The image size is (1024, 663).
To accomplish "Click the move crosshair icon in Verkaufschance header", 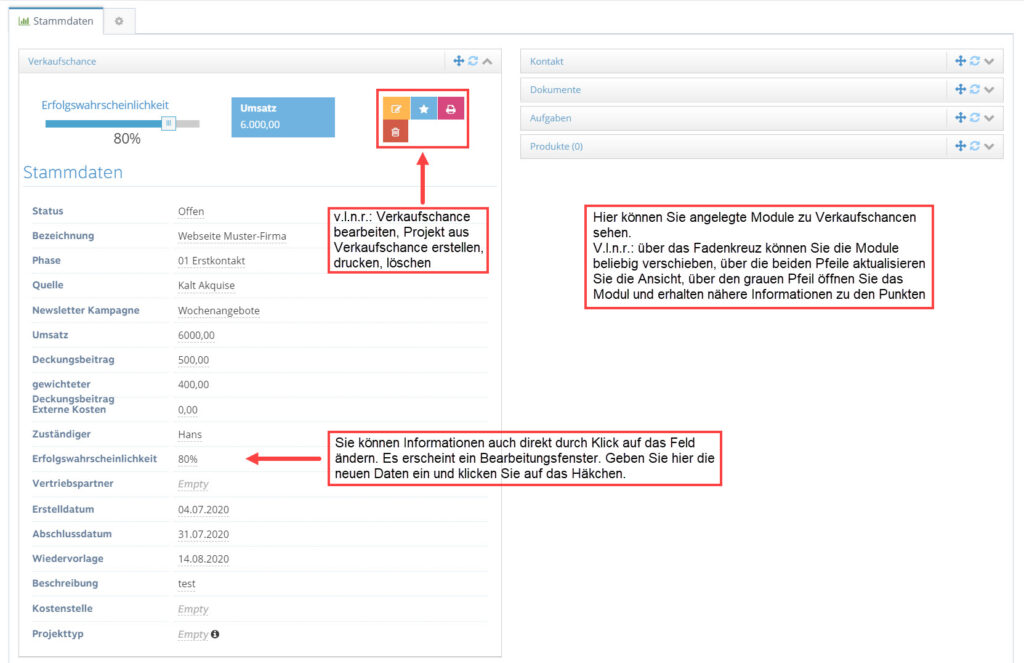I will pyautogui.click(x=458, y=61).
